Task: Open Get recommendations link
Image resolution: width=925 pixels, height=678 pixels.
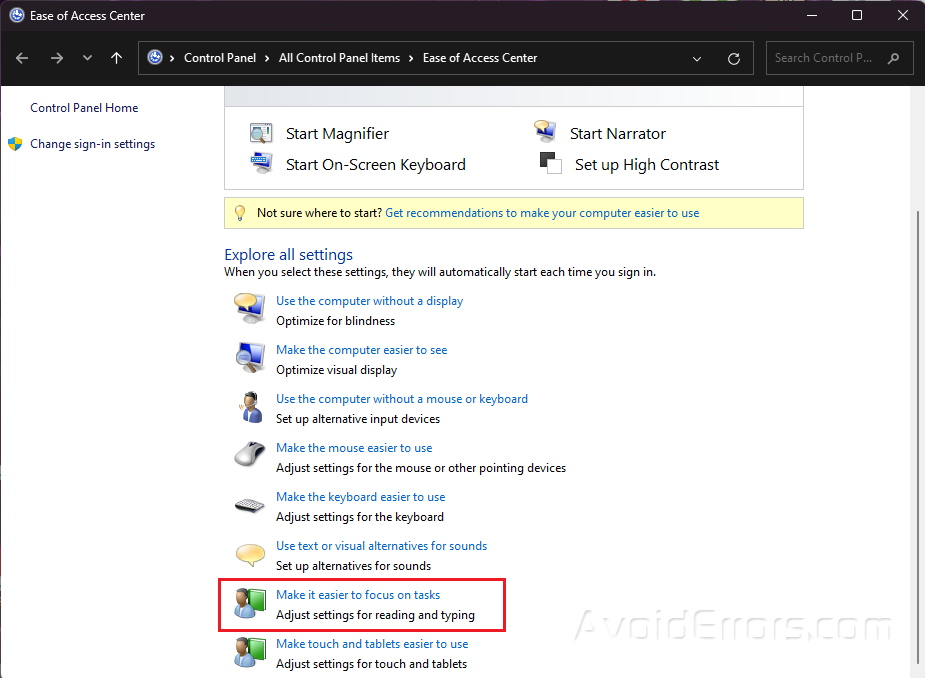Action: 542,213
